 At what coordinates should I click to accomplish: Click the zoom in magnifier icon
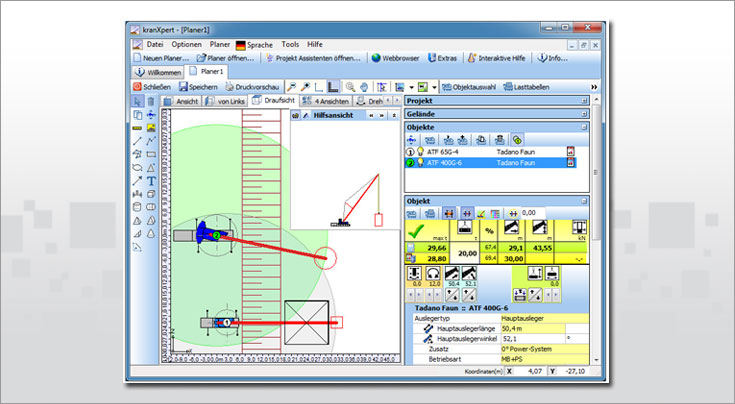(305, 87)
